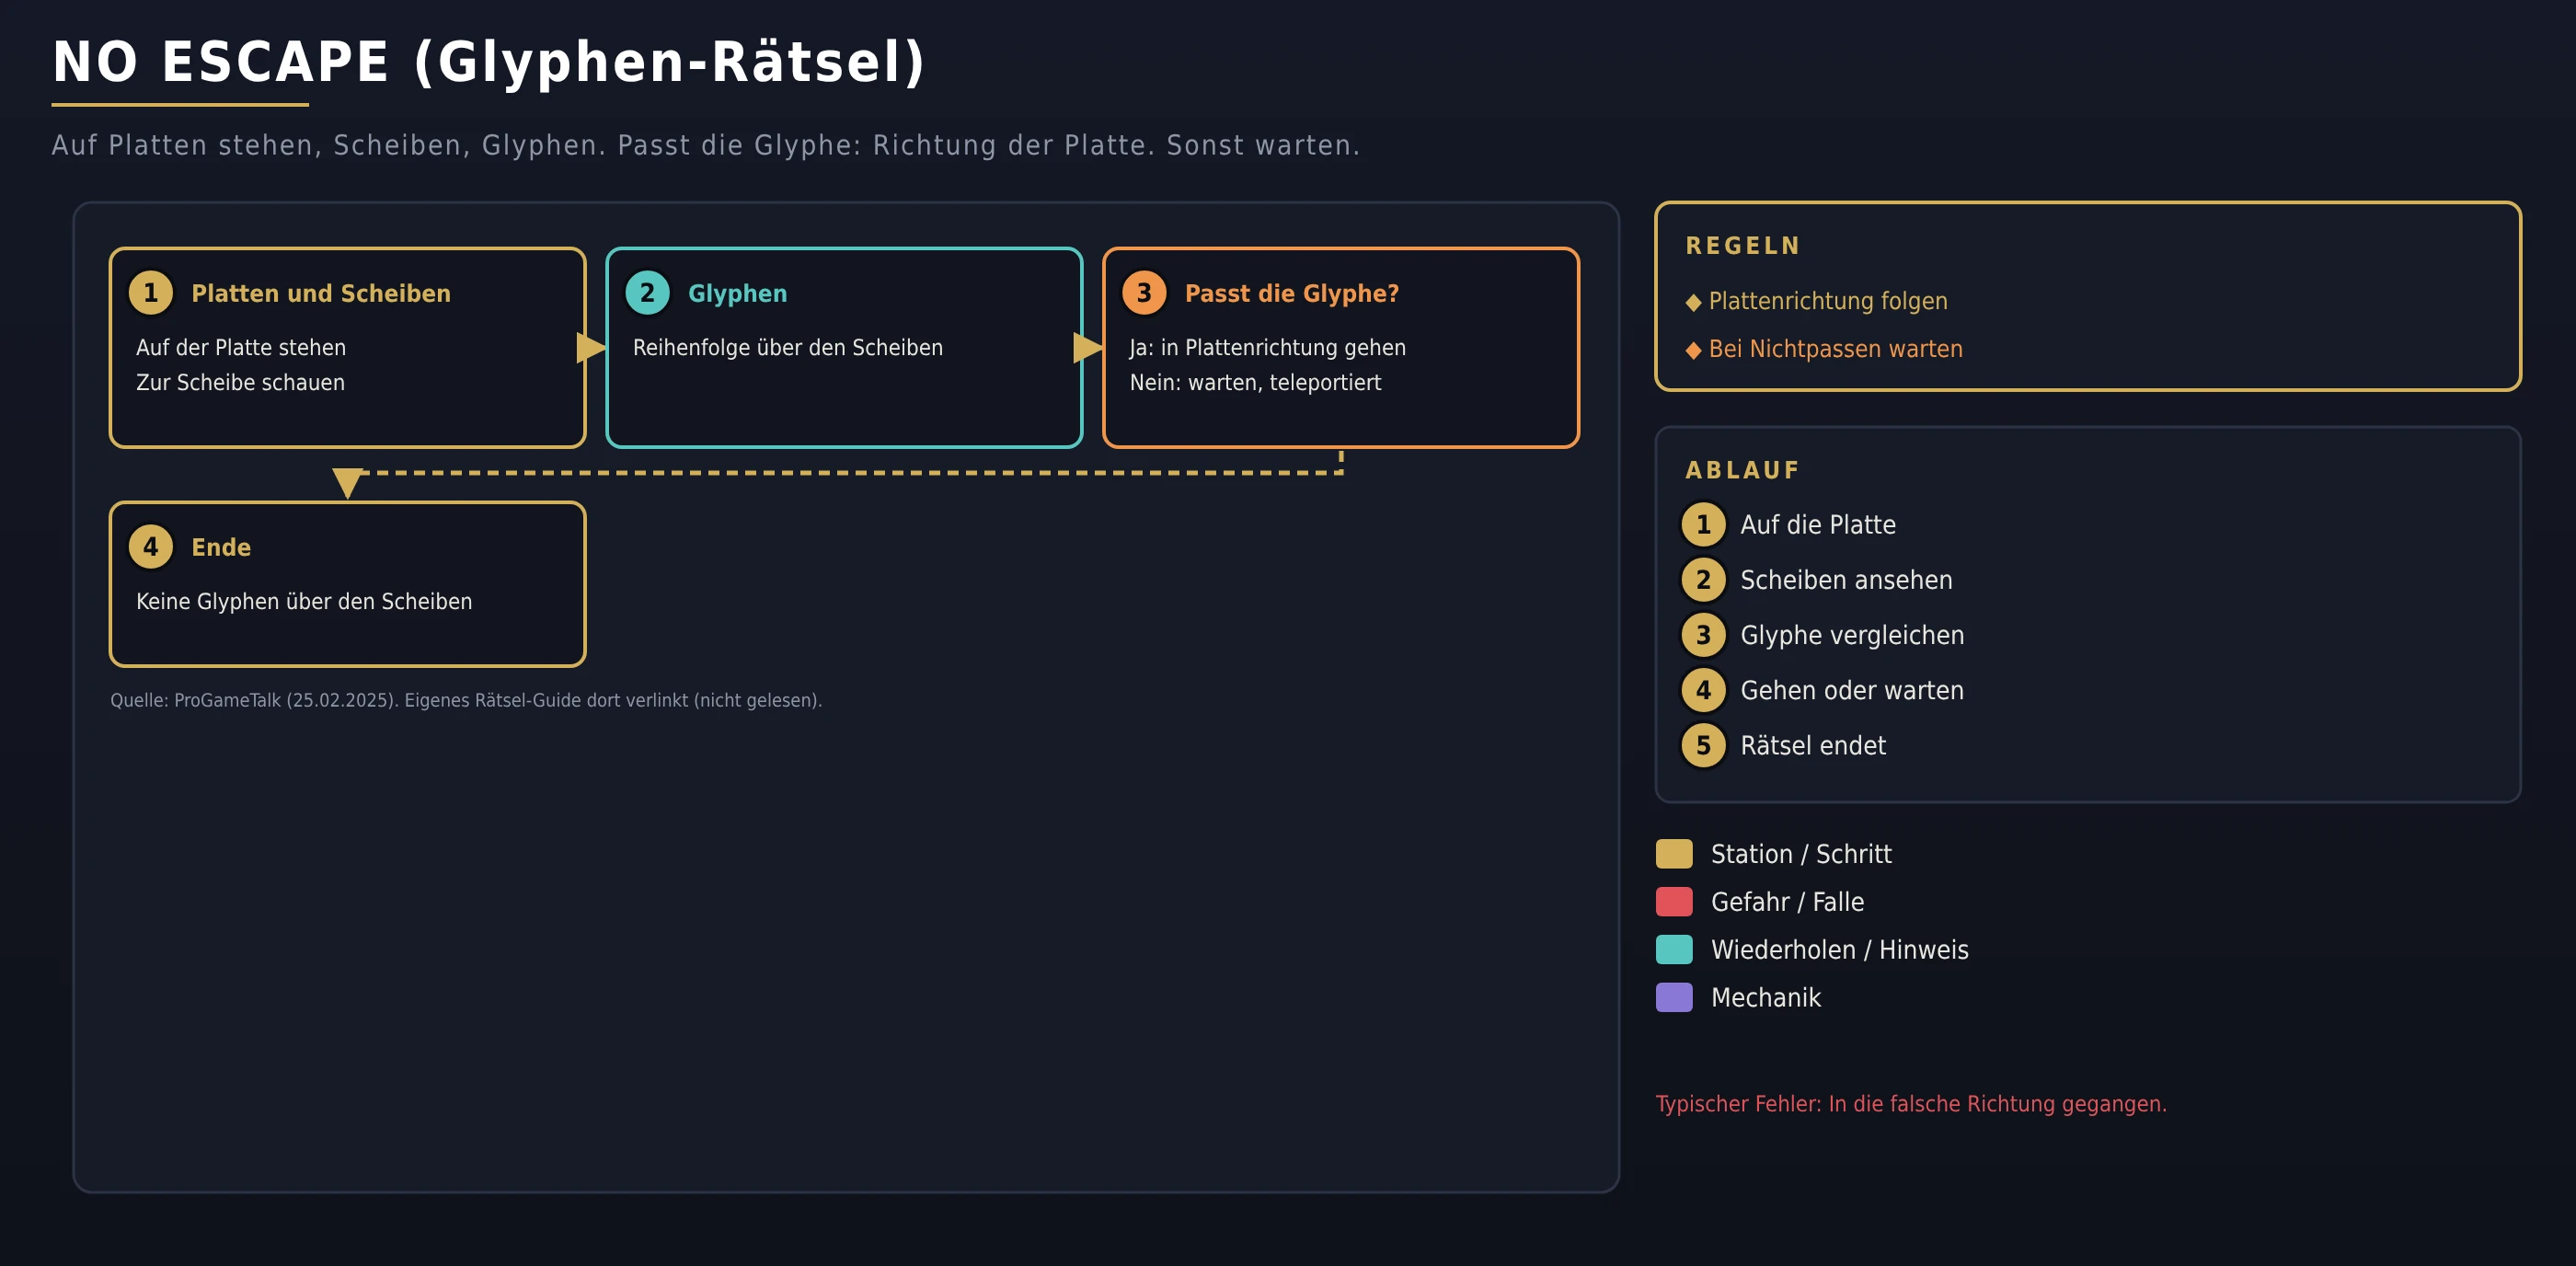Click the teal number 2 badge beside Glyphen
Screen dimensions: 2576x1266
(647, 293)
